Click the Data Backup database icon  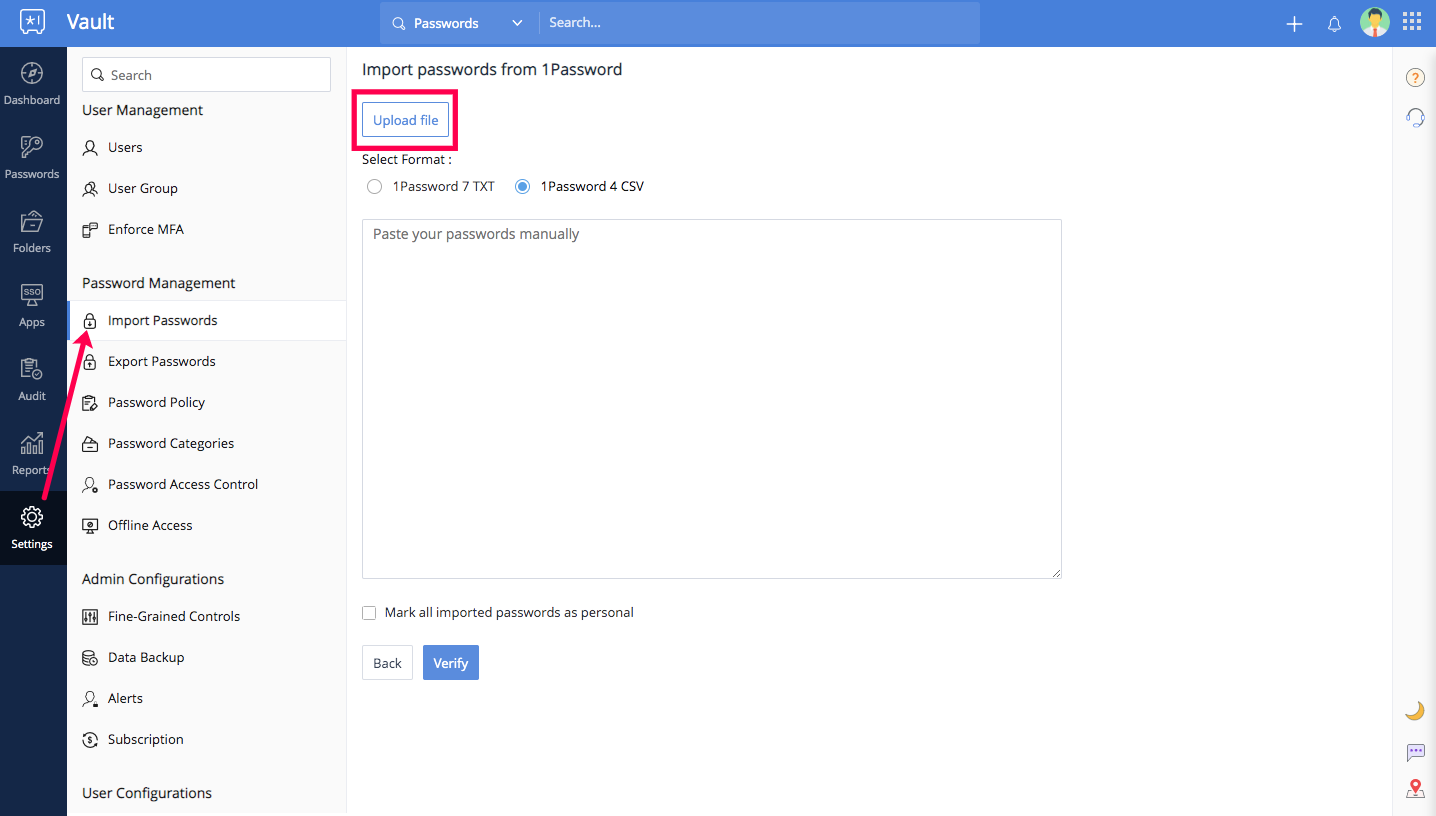[x=90, y=658]
